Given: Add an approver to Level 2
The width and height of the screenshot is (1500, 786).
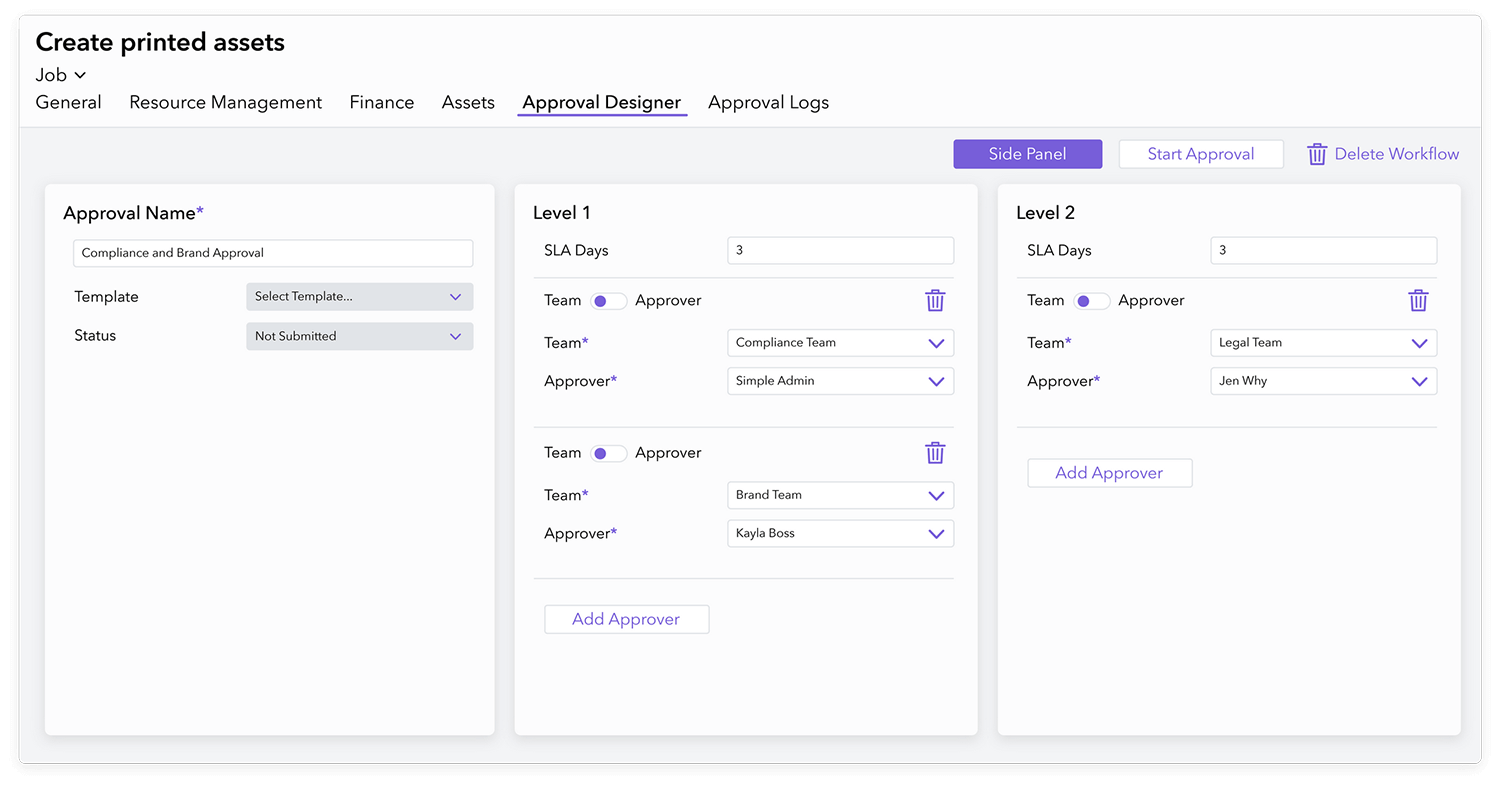Looking at the screenshot, I should [1110, 473].
